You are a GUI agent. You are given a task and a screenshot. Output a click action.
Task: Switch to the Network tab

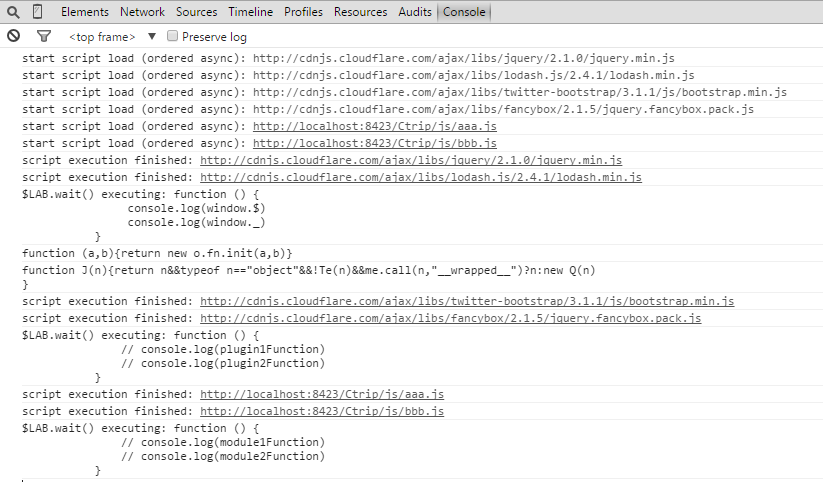(x=142, y=12)
